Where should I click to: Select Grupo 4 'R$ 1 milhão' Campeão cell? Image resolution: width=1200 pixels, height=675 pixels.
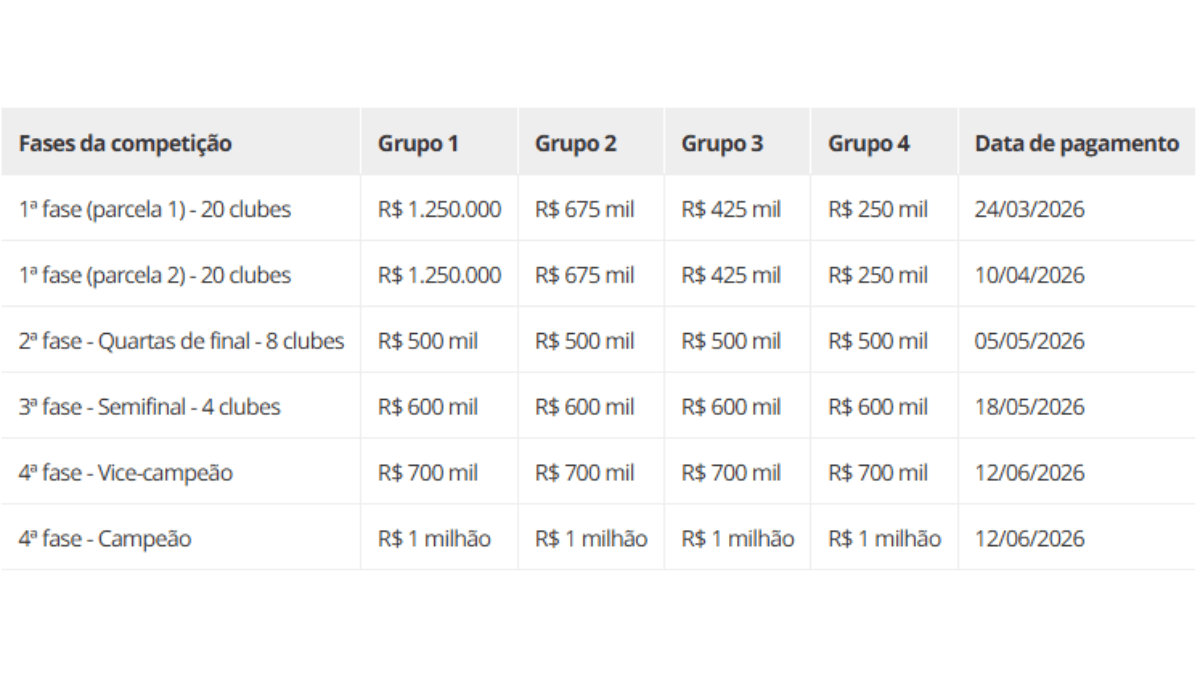[x=884, y=539]
